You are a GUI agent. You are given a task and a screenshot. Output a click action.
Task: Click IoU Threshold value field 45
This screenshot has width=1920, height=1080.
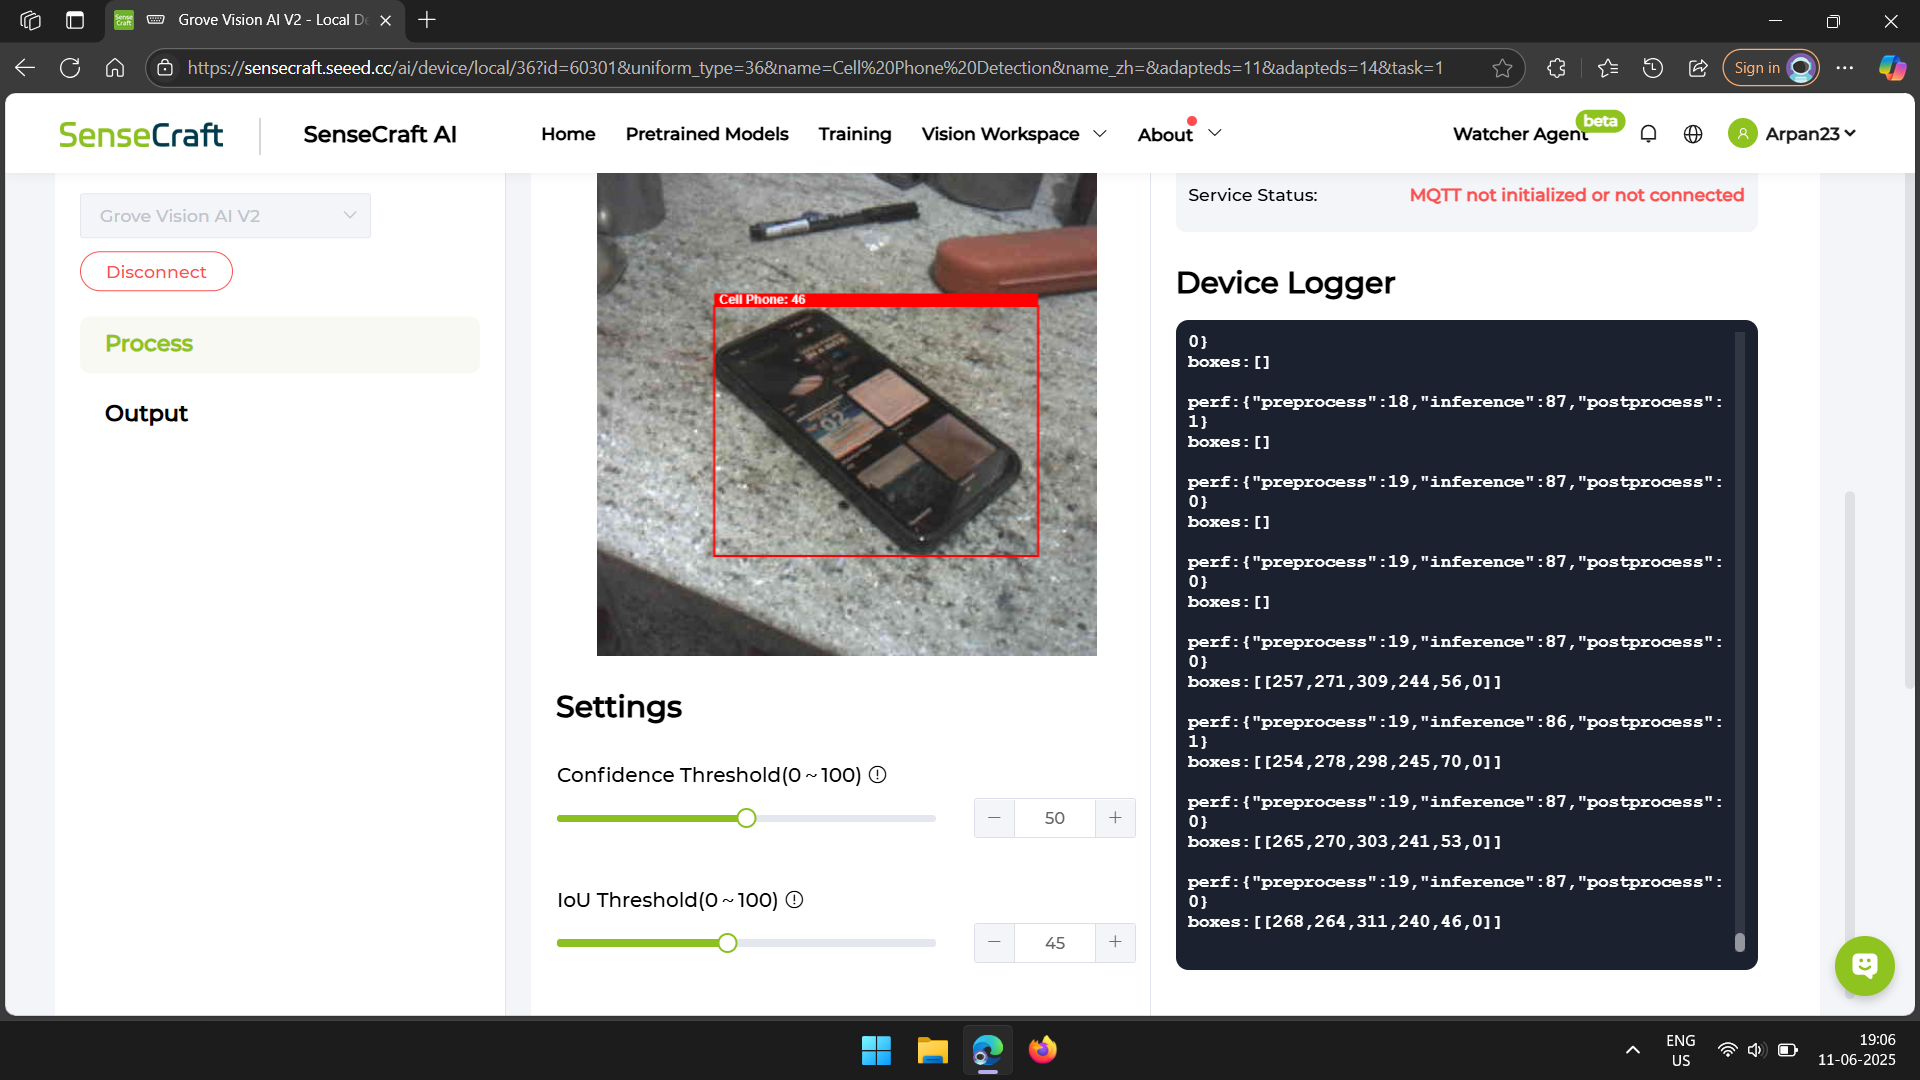coord(1054,943)
